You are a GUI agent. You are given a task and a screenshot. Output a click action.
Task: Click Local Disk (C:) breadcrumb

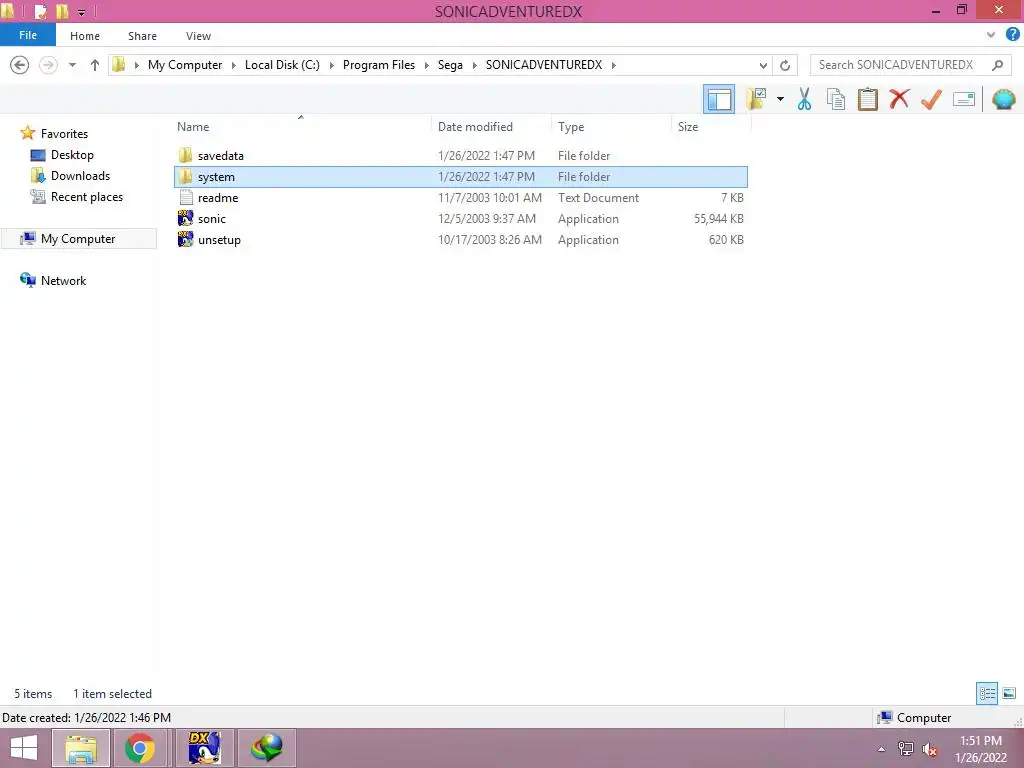[x=282, y=65]
